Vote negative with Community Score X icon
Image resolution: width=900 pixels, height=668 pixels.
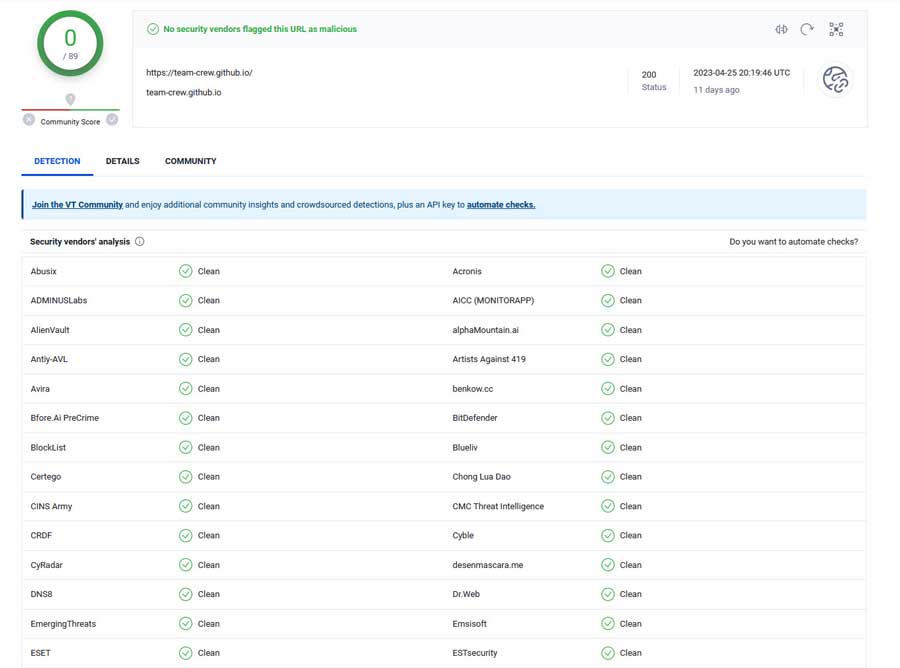(x=29, y=119)
